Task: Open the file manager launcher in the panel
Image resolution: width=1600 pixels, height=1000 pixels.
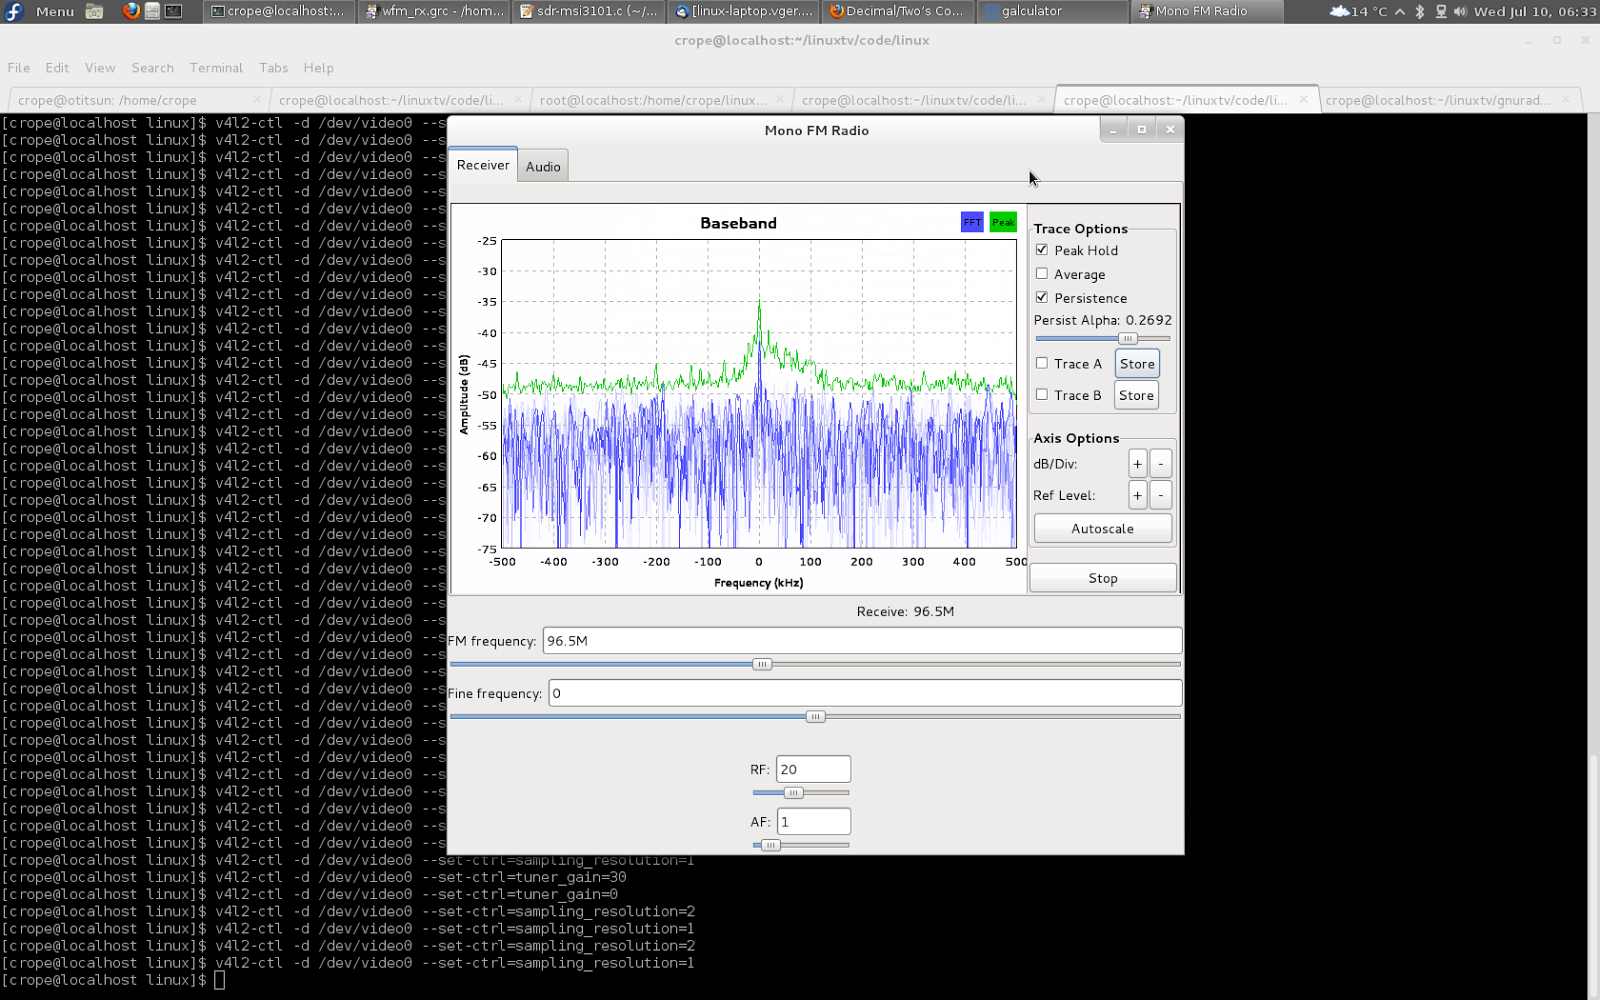Action: coord(94,11)
